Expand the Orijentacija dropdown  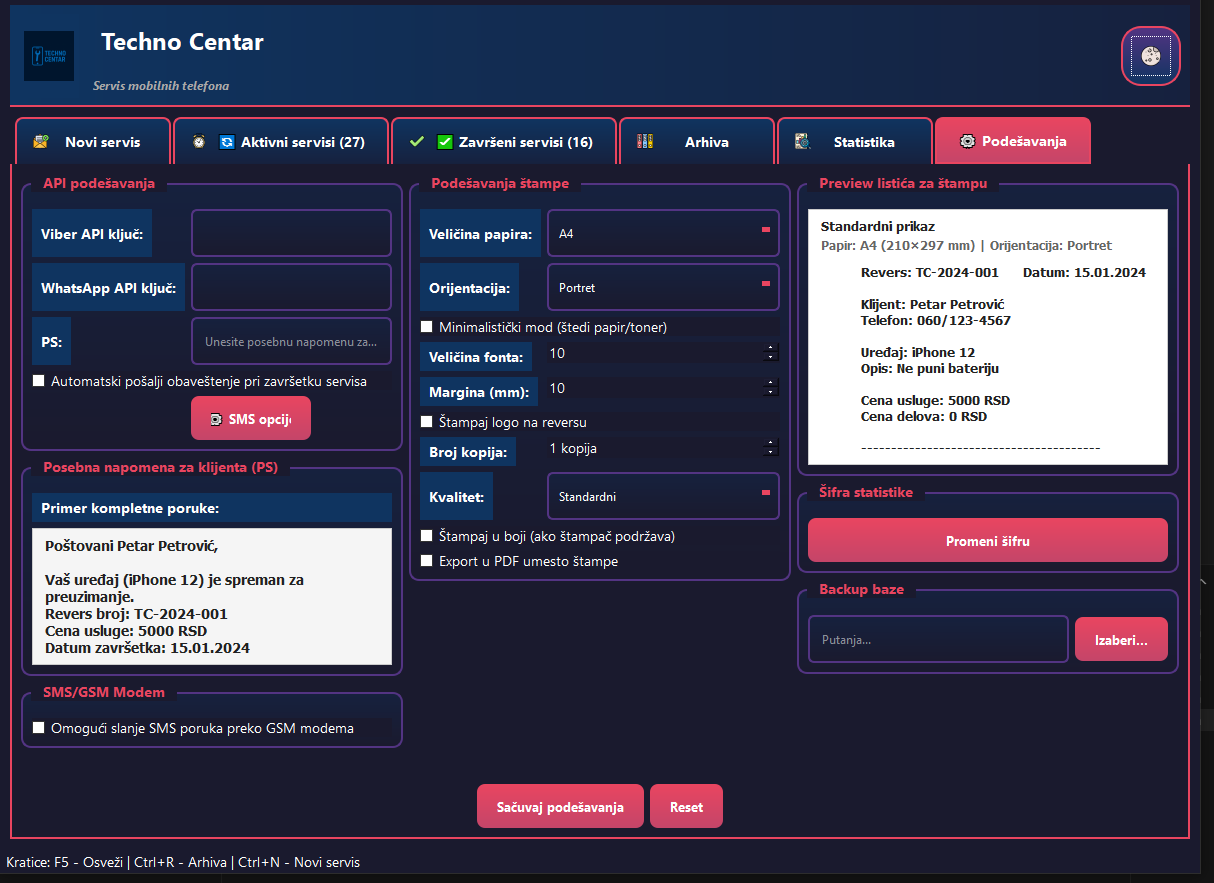coord(663,287)
